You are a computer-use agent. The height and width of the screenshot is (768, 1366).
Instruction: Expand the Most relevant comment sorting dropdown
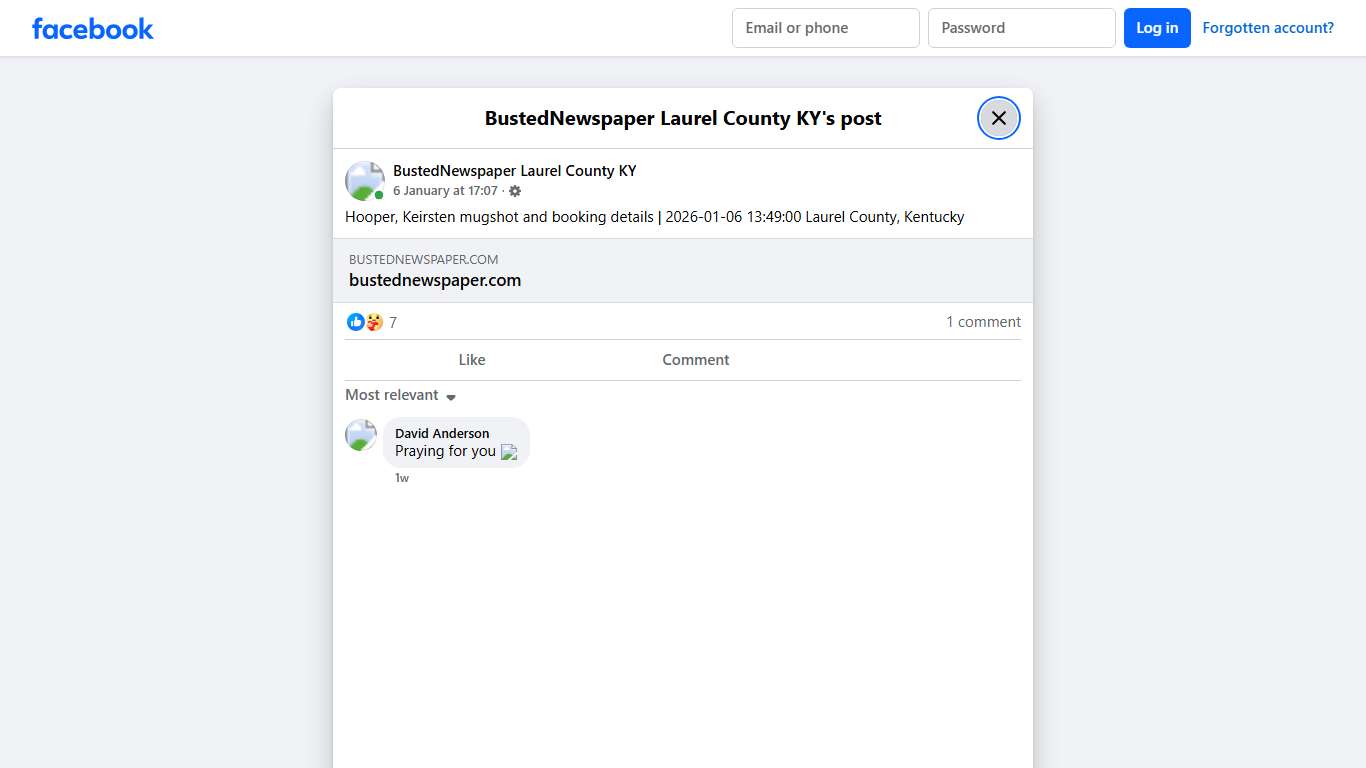[401, 395]
